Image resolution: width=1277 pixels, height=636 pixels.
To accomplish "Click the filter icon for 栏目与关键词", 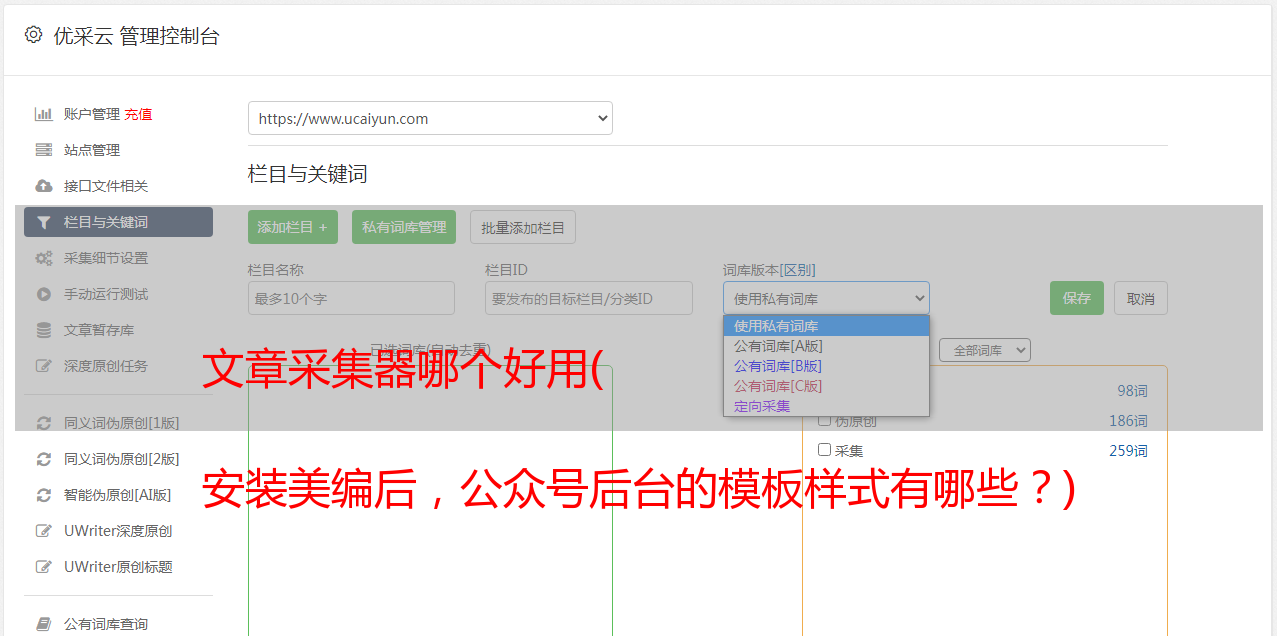I will [x=43, y=222].
